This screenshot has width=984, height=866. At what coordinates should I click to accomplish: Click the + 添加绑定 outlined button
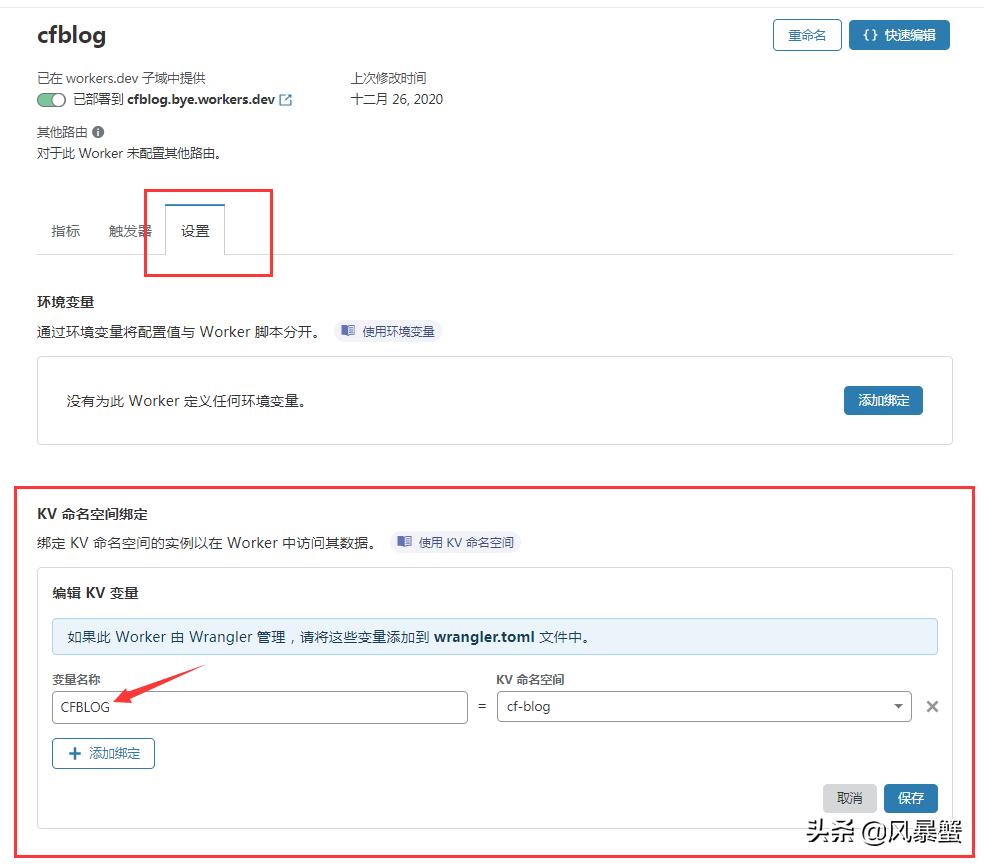click(x=103, y=753)
